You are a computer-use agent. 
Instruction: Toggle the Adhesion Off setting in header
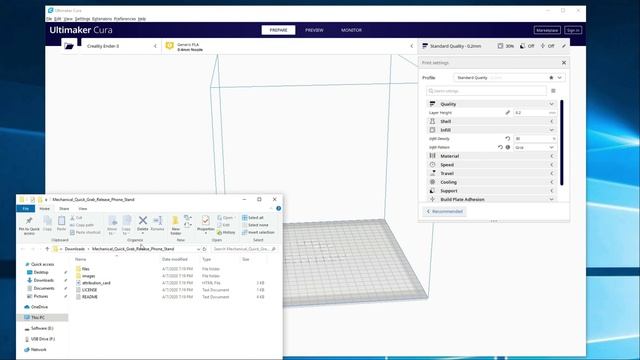tap(547, 46)
